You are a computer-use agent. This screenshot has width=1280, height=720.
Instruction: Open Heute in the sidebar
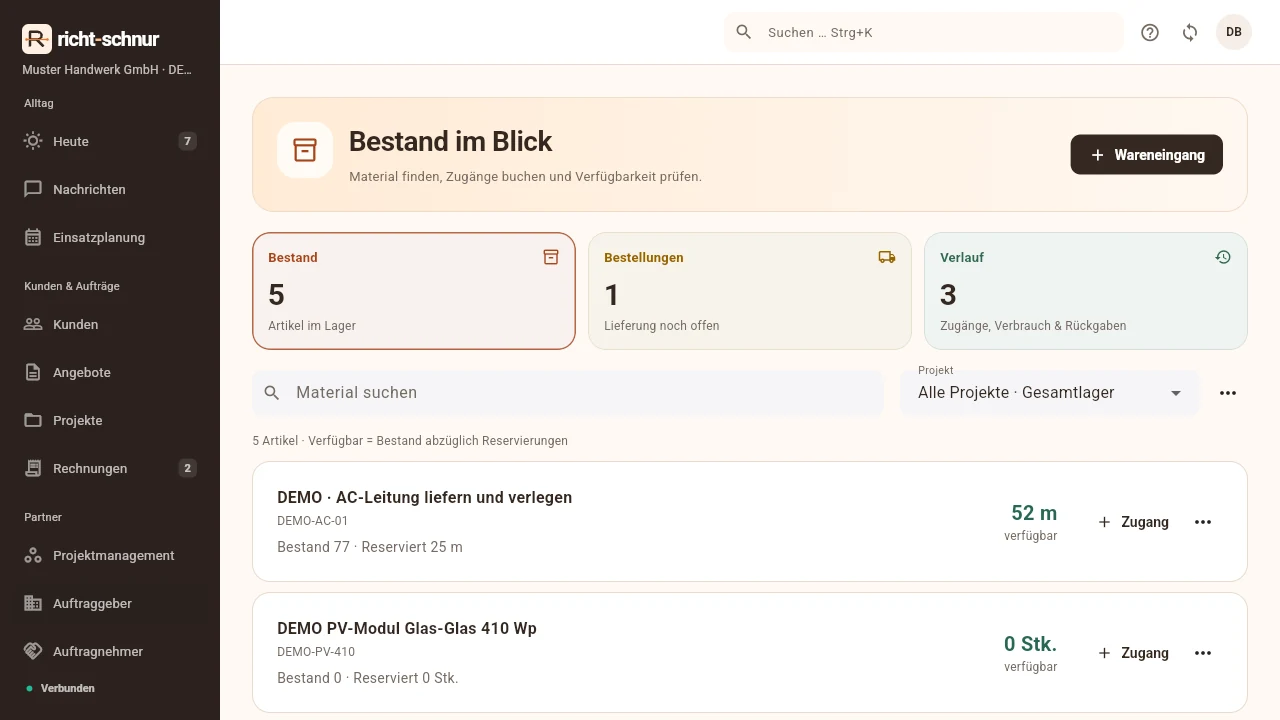pos(110,141)
